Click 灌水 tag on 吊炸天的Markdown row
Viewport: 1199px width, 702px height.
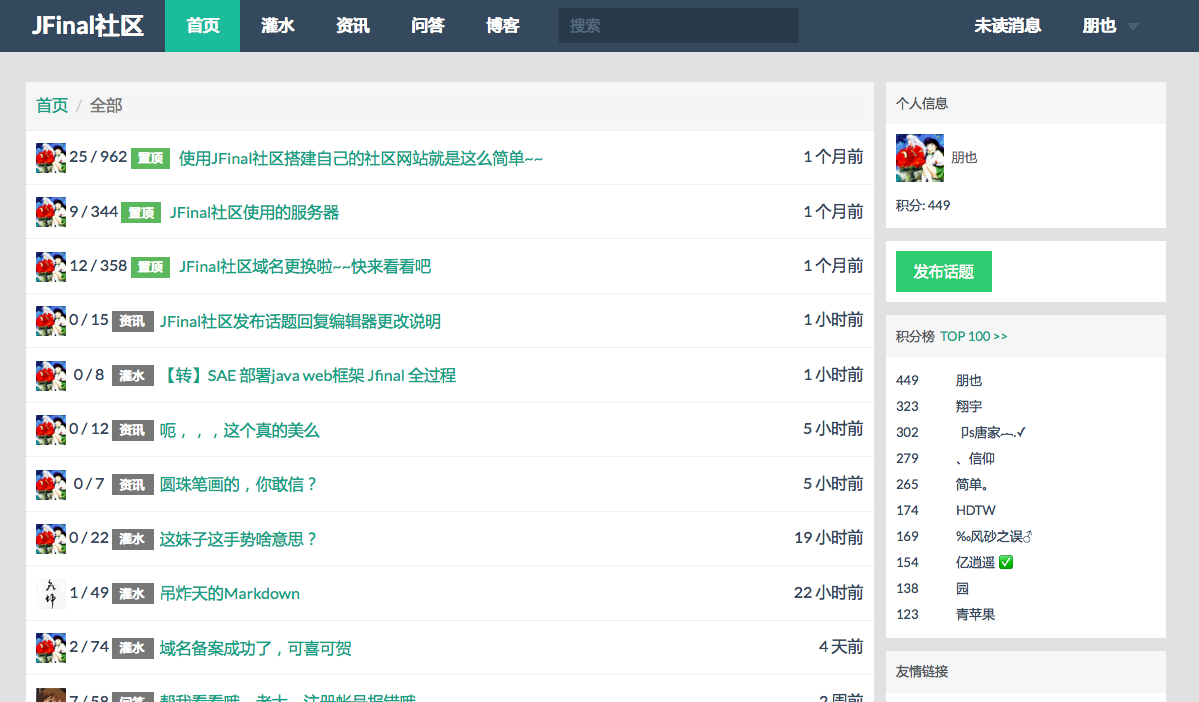pyautogui.click(x=132, y=593)
